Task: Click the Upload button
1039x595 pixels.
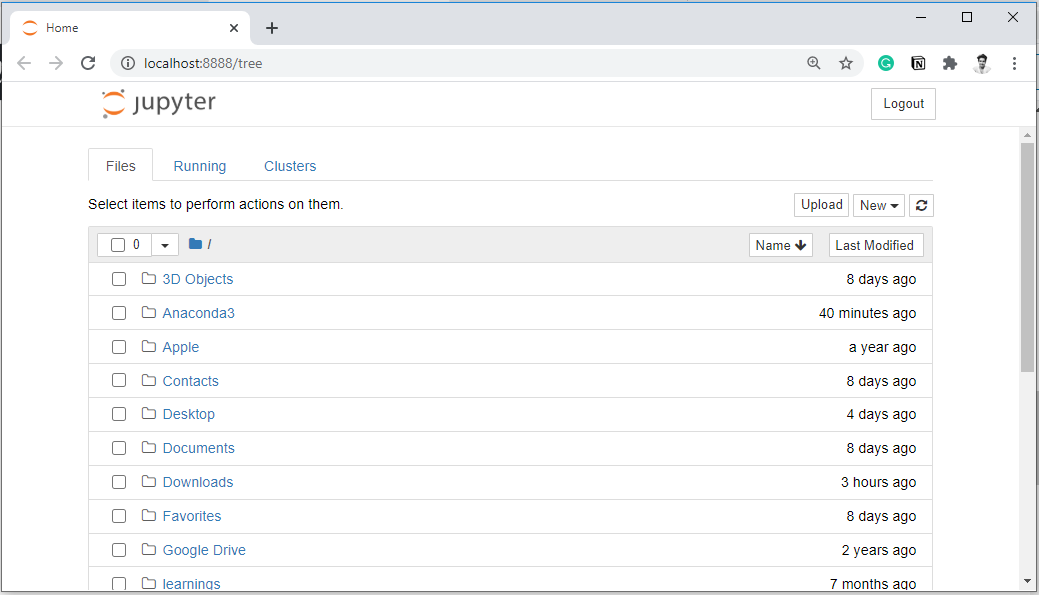Action: tap(822, 205)
